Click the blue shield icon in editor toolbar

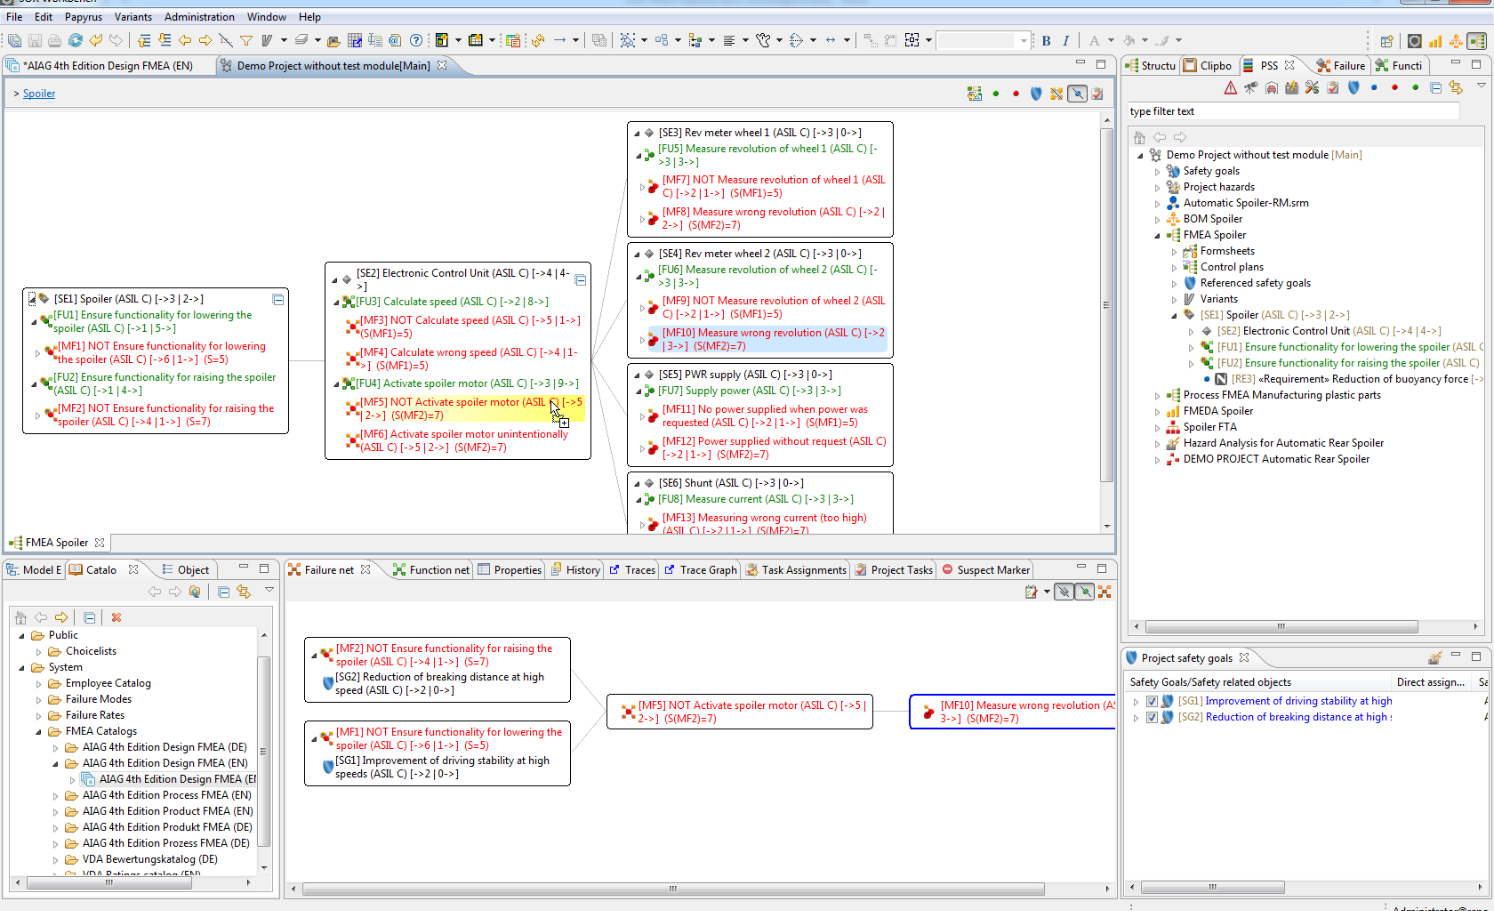1036,94
